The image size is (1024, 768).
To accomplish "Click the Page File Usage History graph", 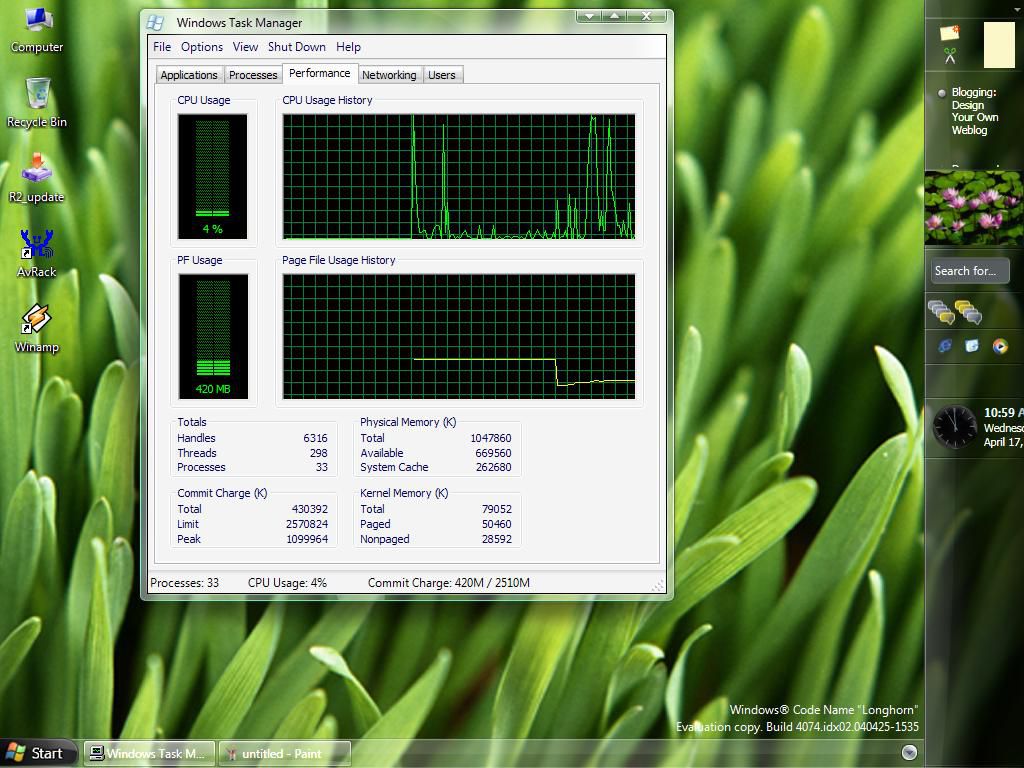I will click(x=458, y=336).
